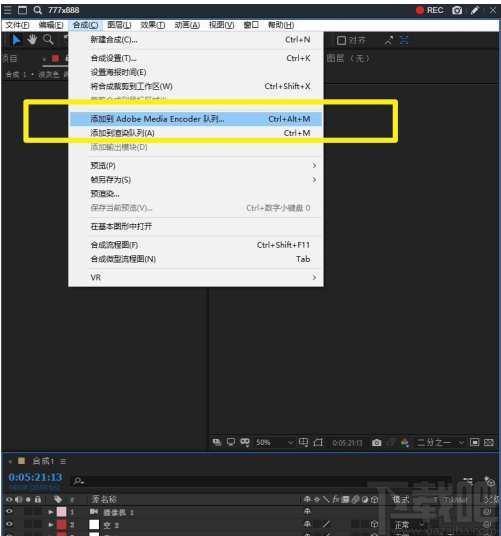Take viewer snapshot camera icon
Viewport: 501px width, 536px height.
(x=377, y=443)
